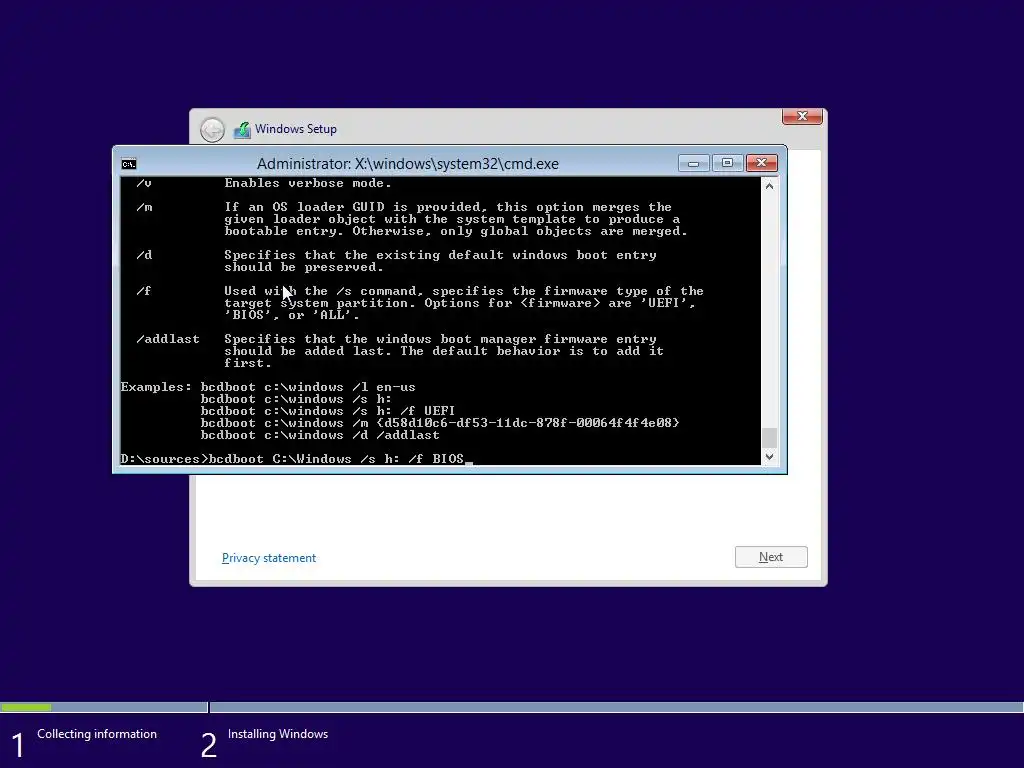The width and height of the screenshot is (1024, 768).
Task: Click the example 'bcdboot c:\windows /d /addlast'
Action: tap(320, 435)
